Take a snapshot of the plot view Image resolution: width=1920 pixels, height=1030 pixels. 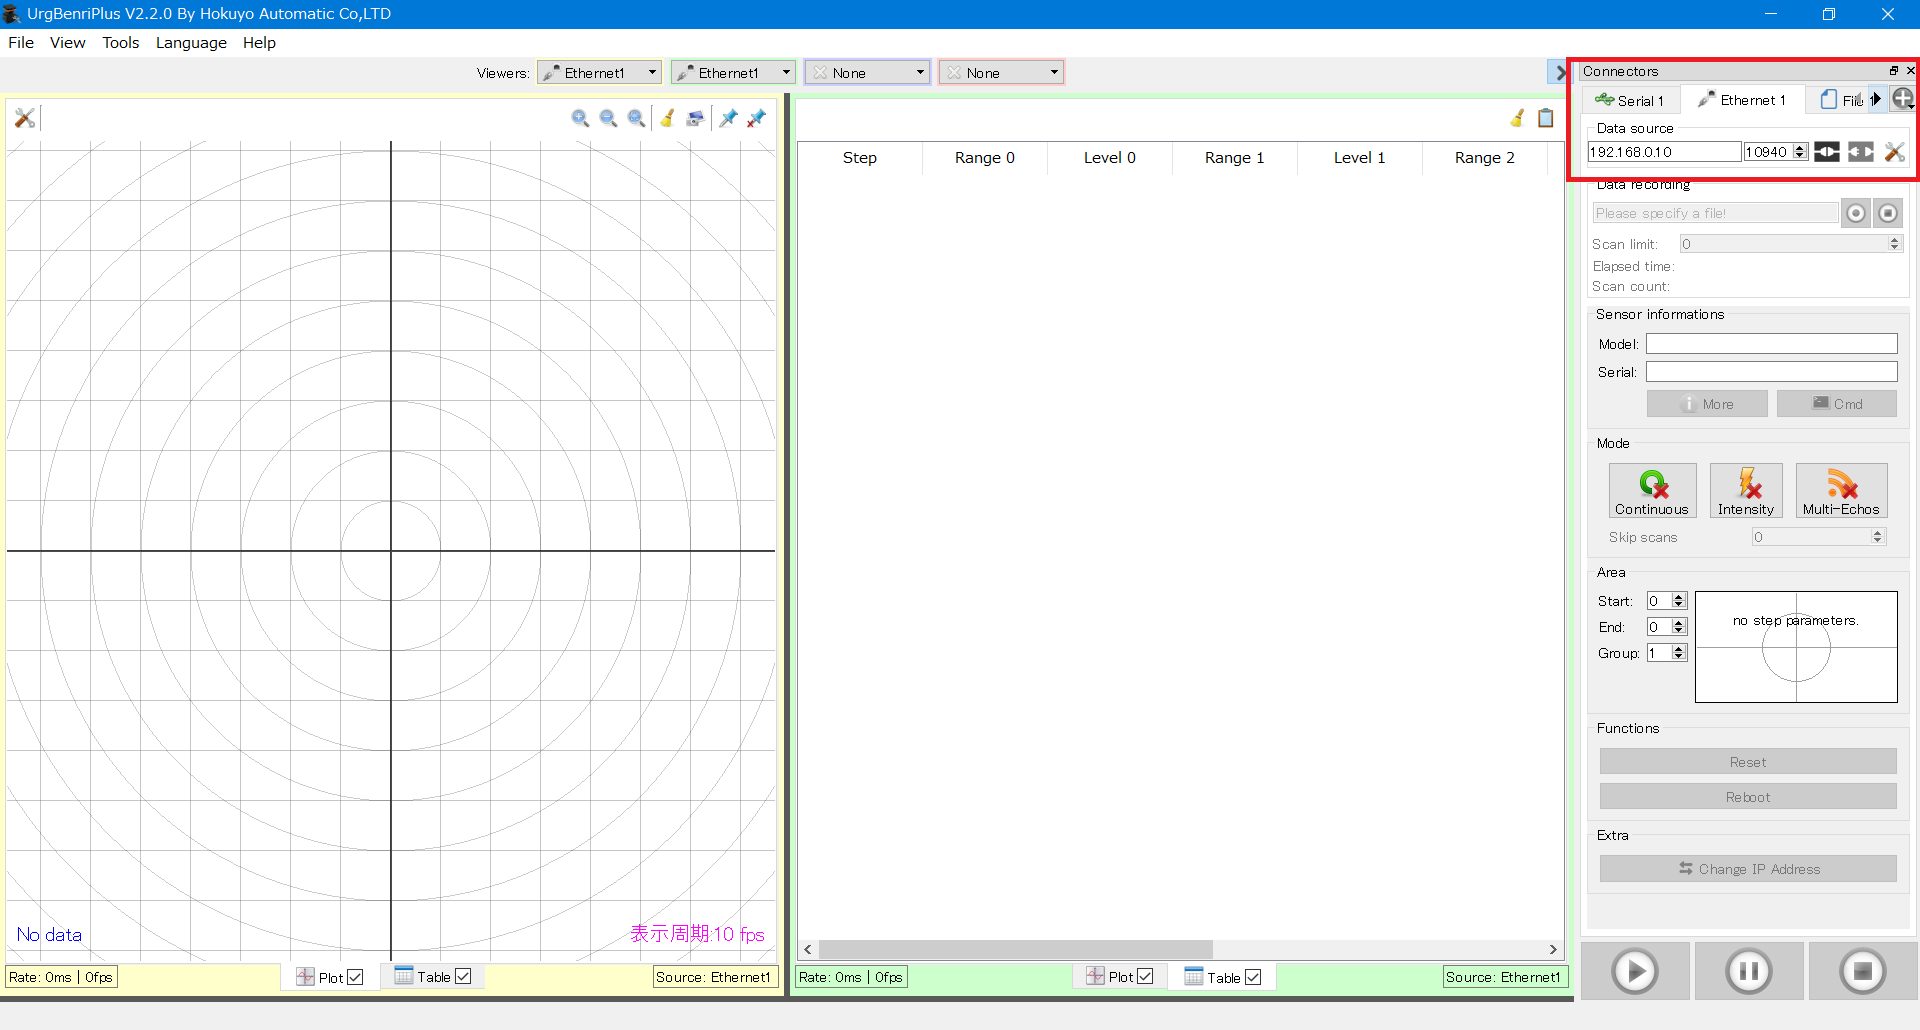coord(695,118)
